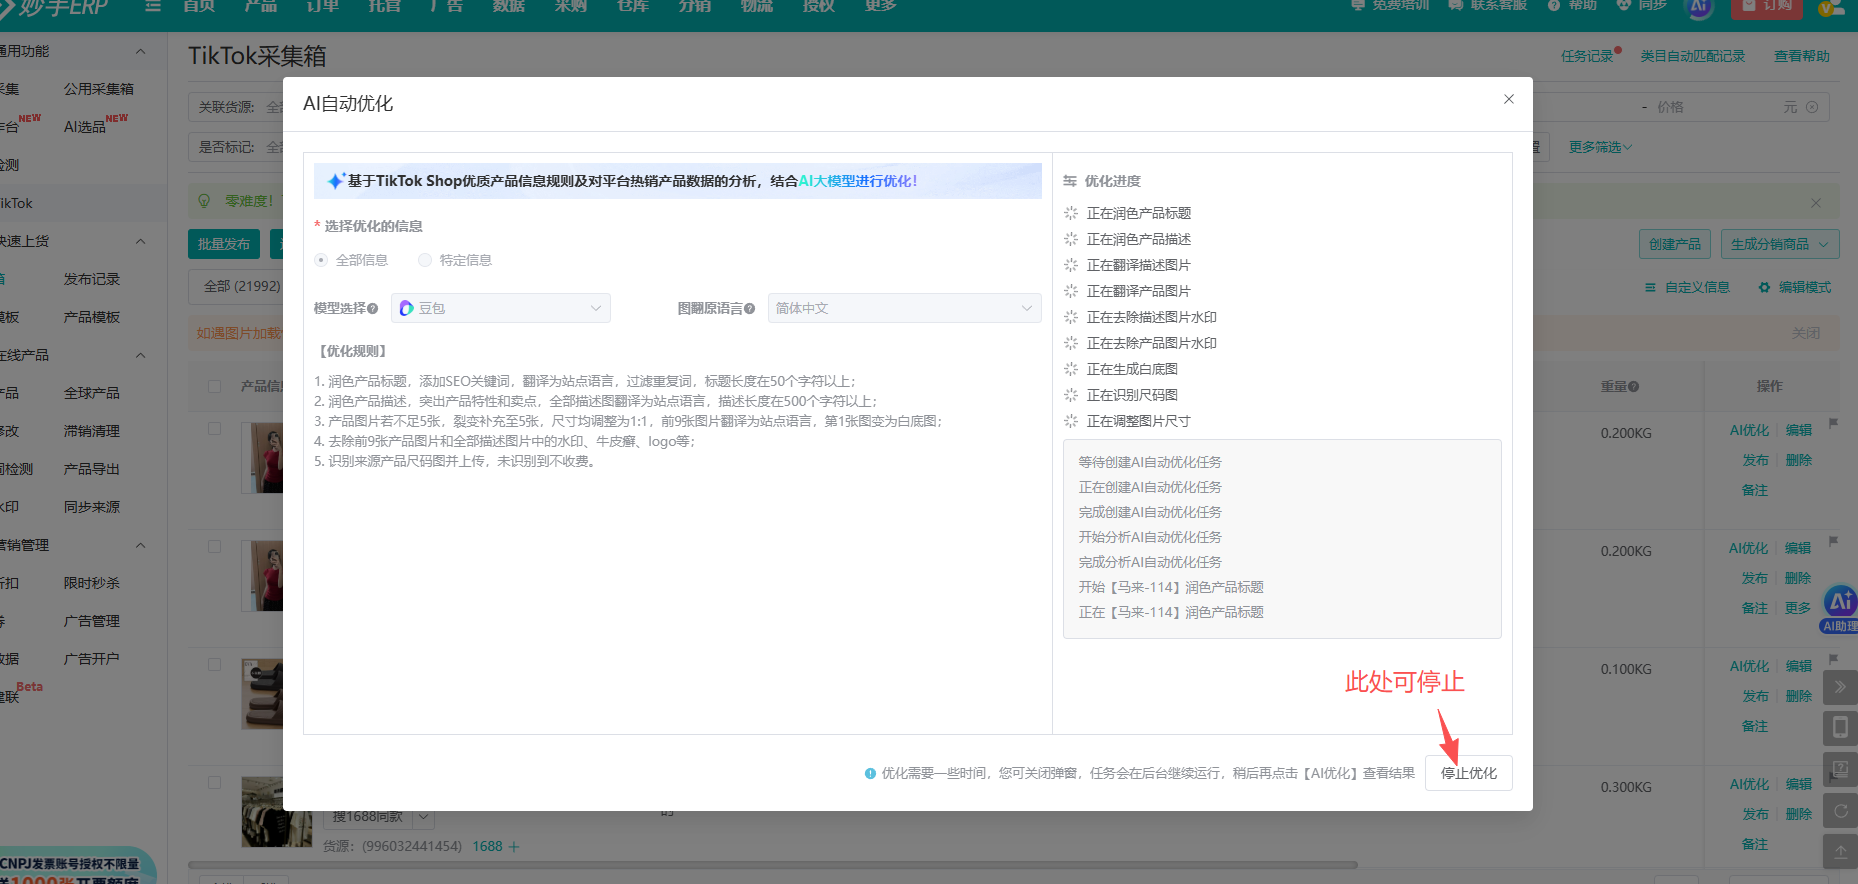The width and height of the screenshot is (1858, 884).
Task: Click the spinner beside 正在翻译描述图片
Action: [x=1071, y=265]
